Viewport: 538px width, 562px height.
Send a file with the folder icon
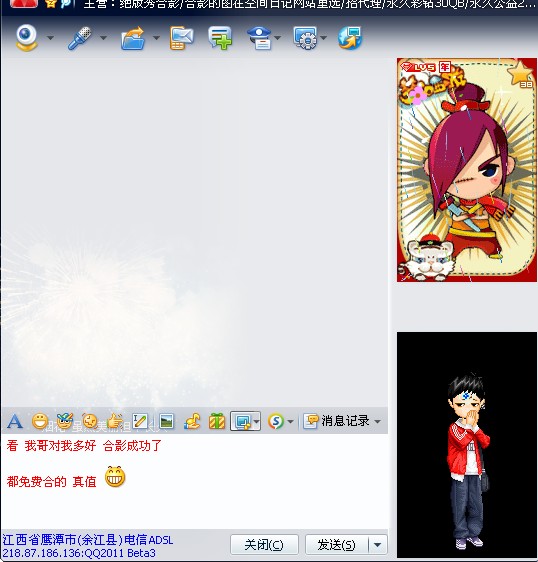133,38
